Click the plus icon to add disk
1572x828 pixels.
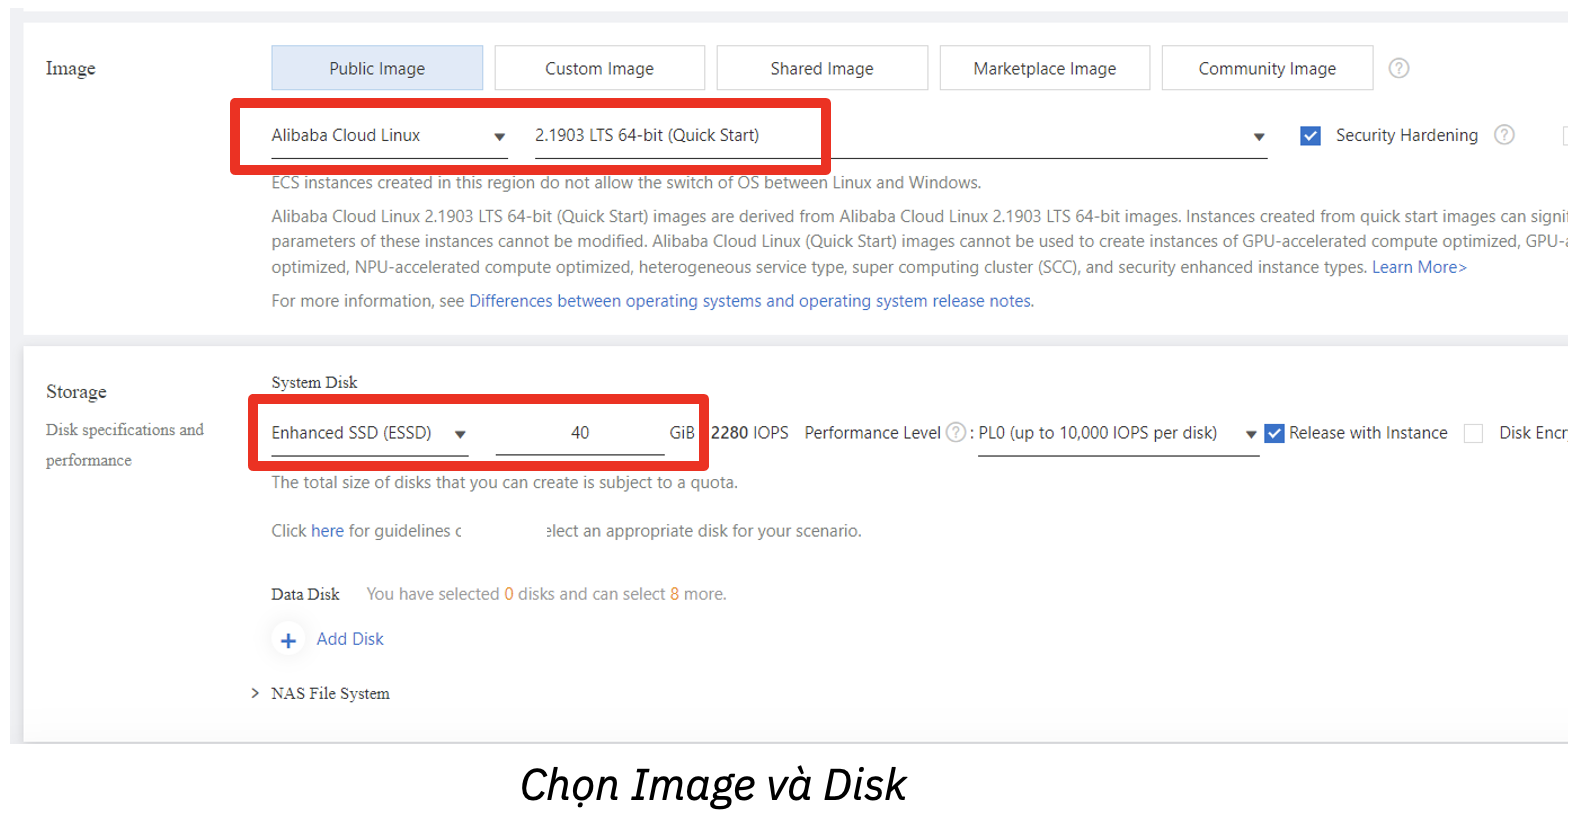[x=288, y=640]
